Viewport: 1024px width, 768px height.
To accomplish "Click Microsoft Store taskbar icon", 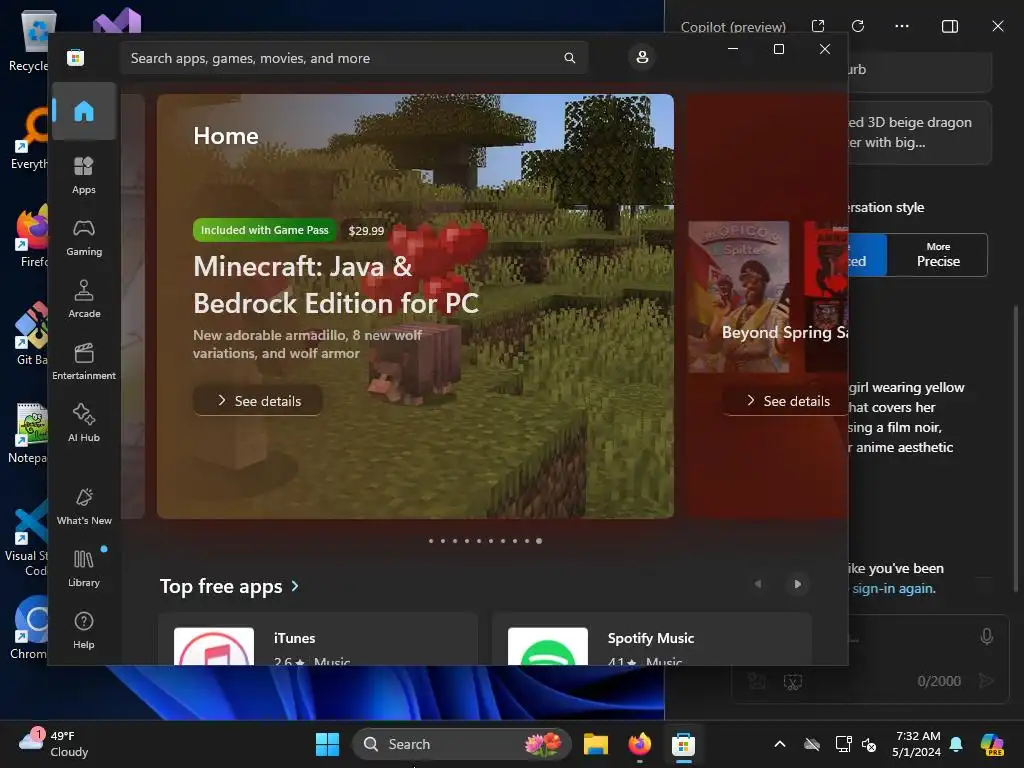I will (683, 744).
